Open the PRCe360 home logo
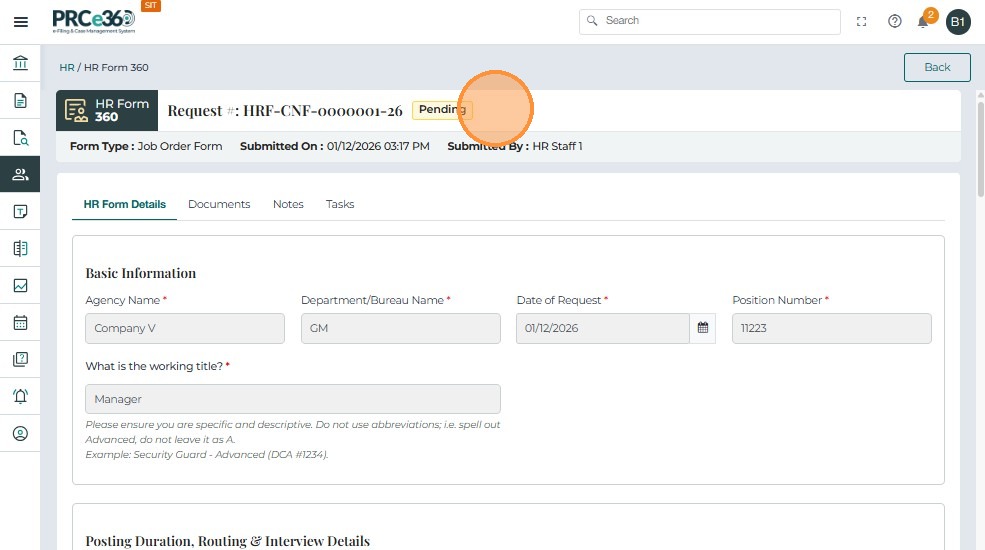 (x=94, y=21)
